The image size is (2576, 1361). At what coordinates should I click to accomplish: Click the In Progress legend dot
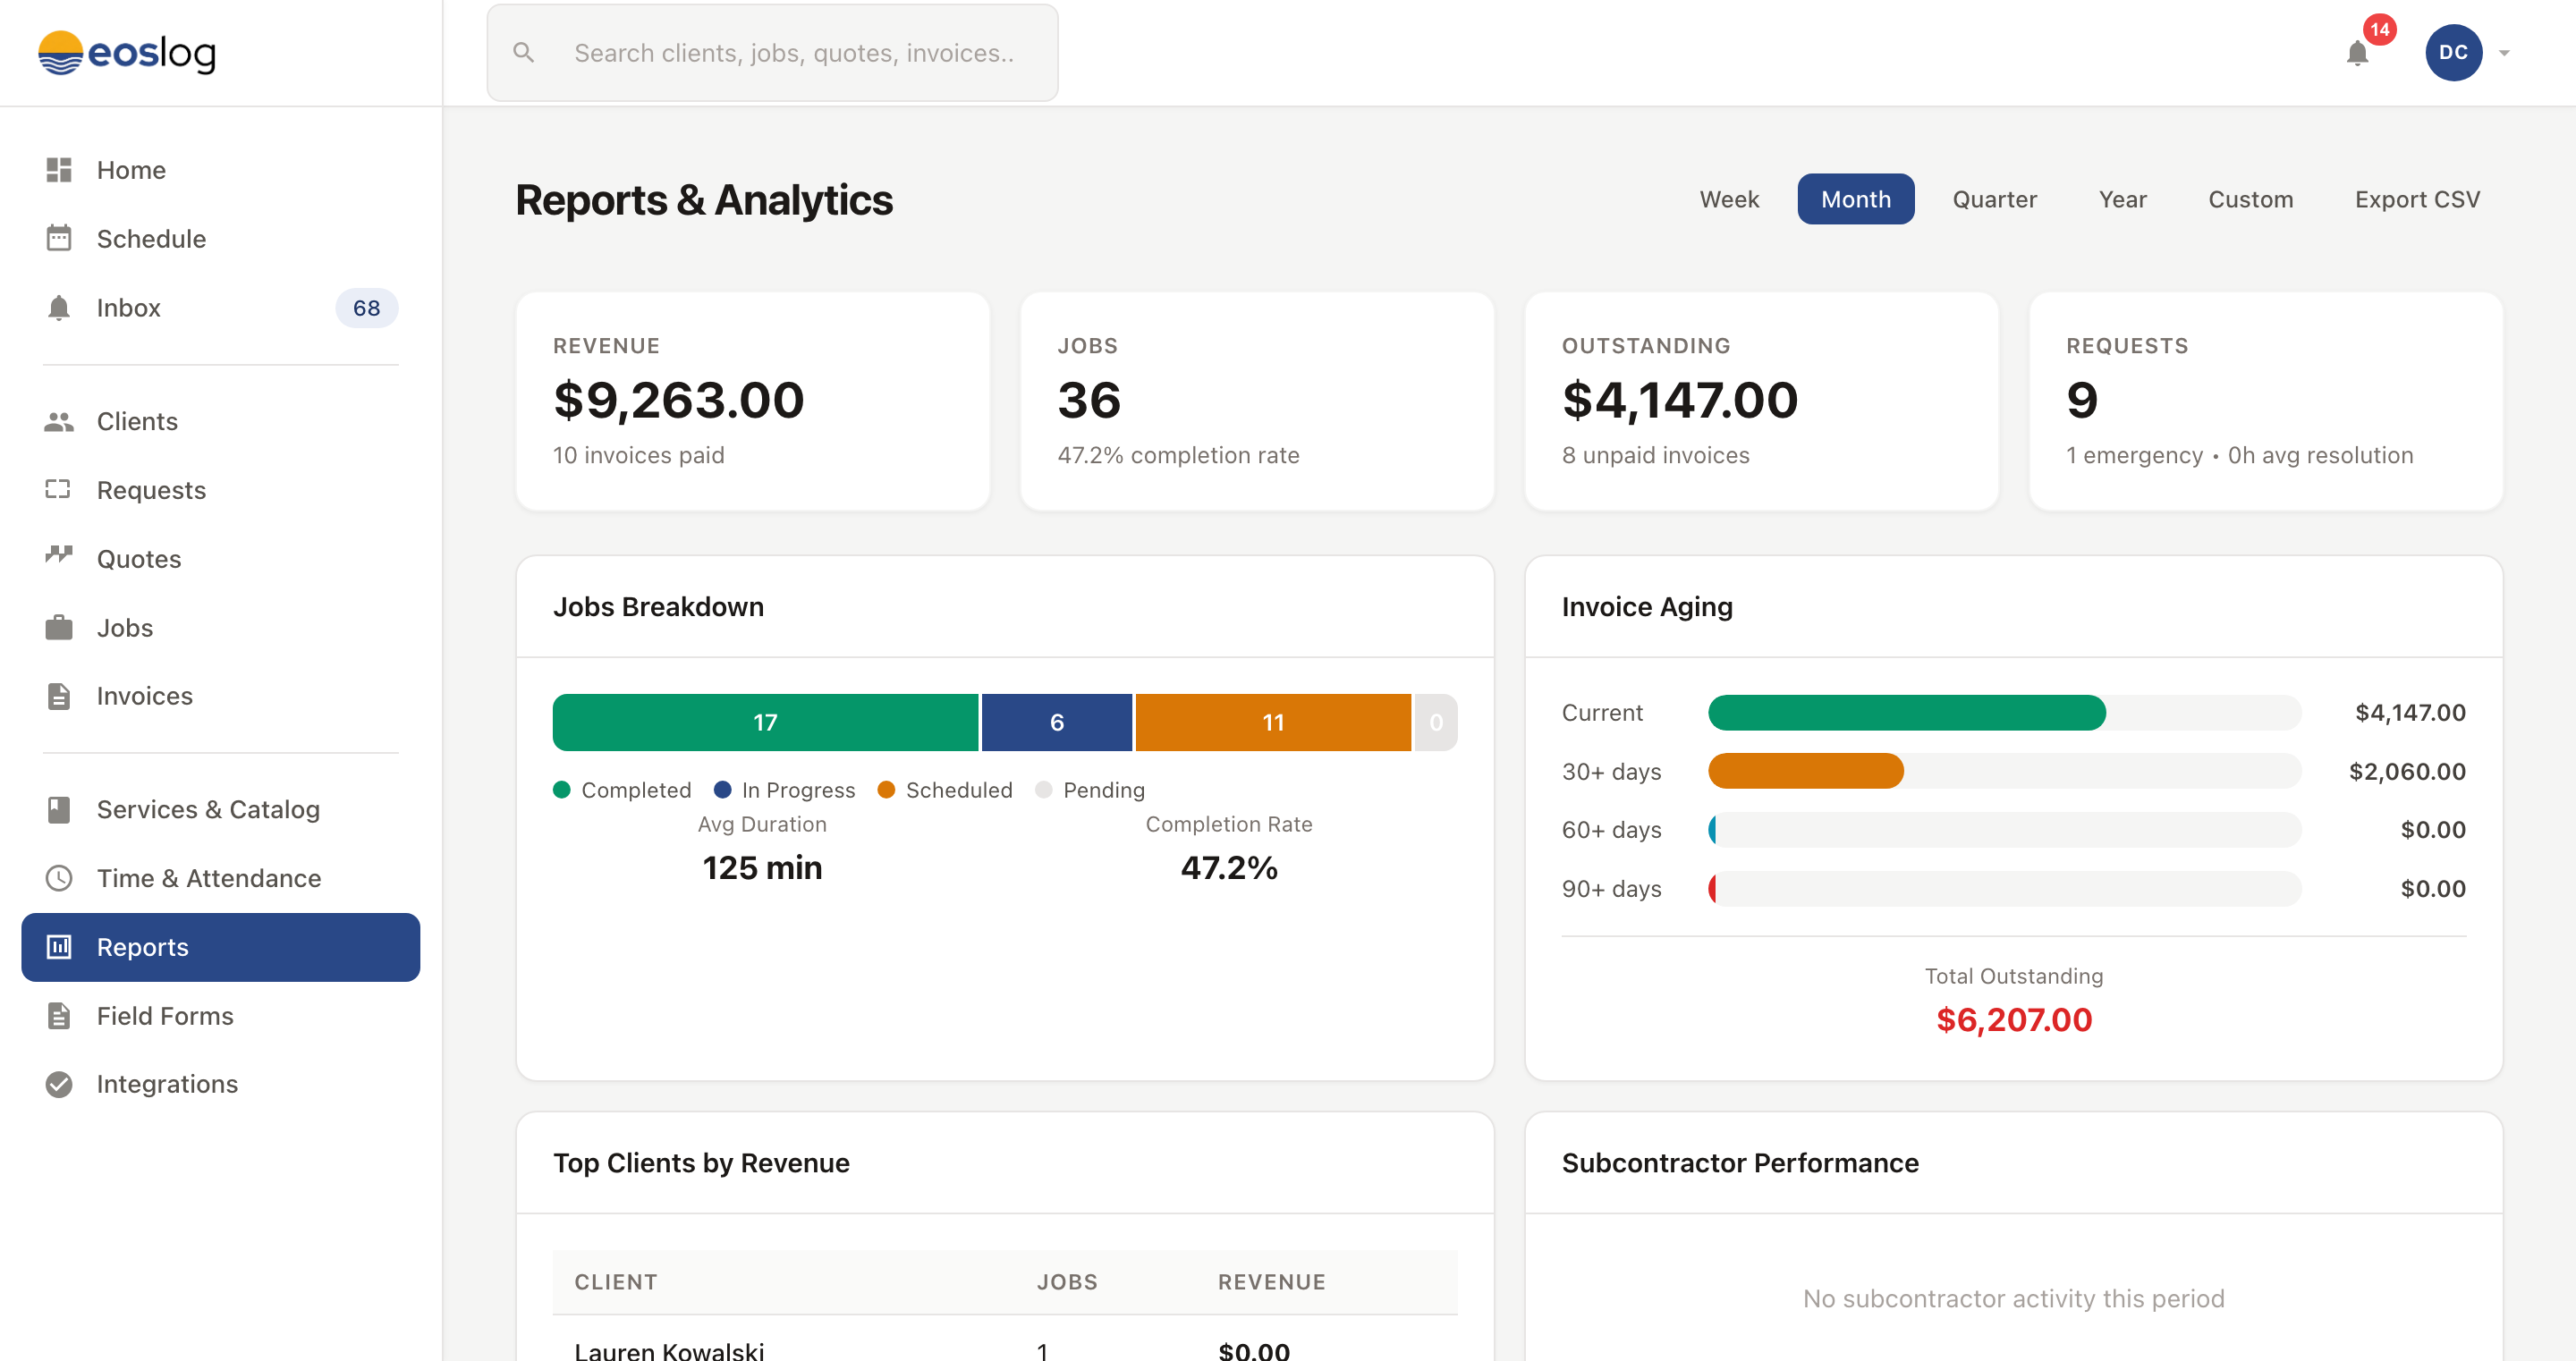[722, 790]
